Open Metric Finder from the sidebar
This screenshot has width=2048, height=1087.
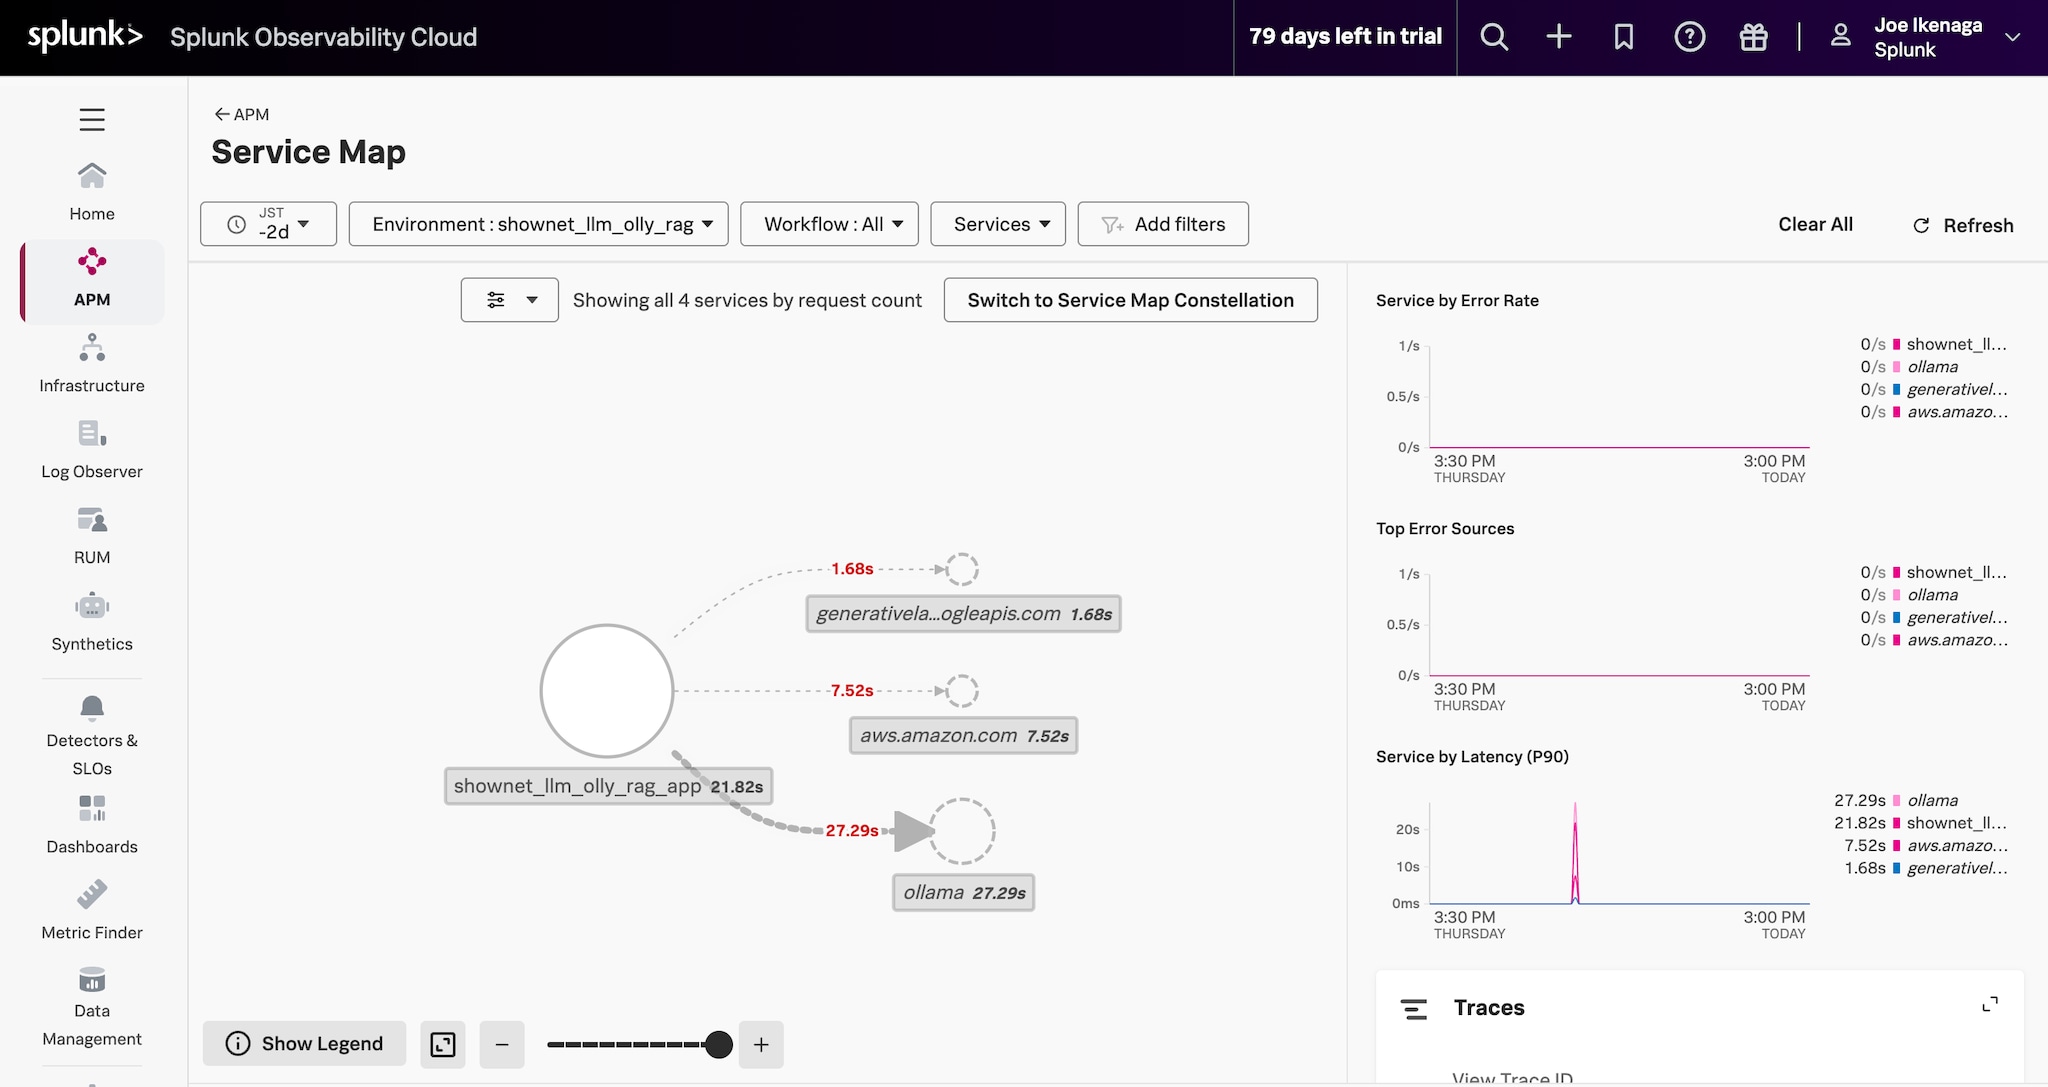coord(92,911)
